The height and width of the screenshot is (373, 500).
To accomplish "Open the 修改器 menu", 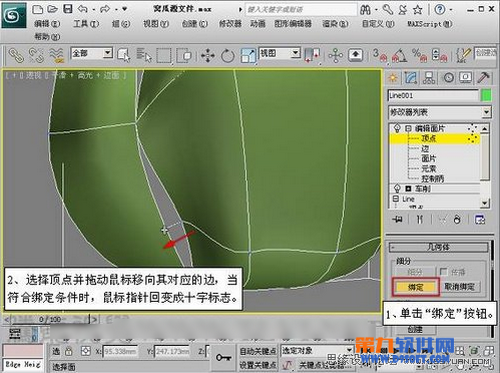I will pos(230,24).
